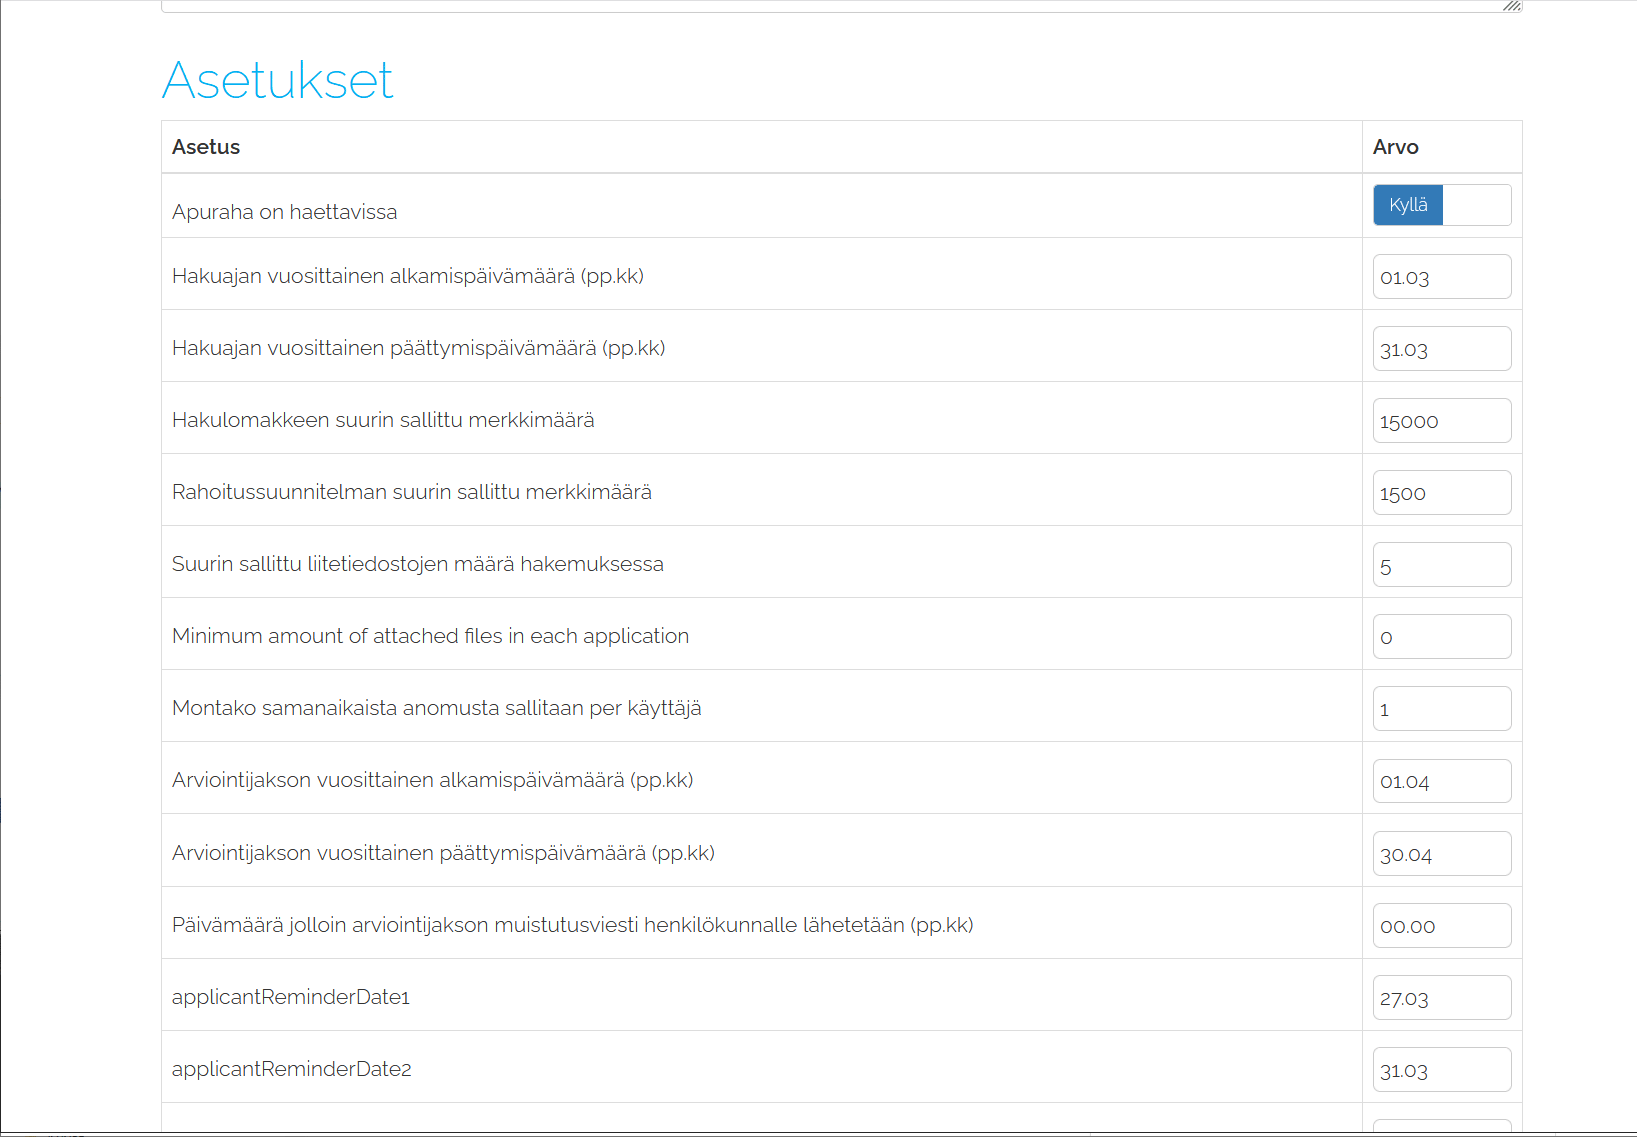Click the Asetukset heading
The image size is (1637, 1137).
[277, 80]
